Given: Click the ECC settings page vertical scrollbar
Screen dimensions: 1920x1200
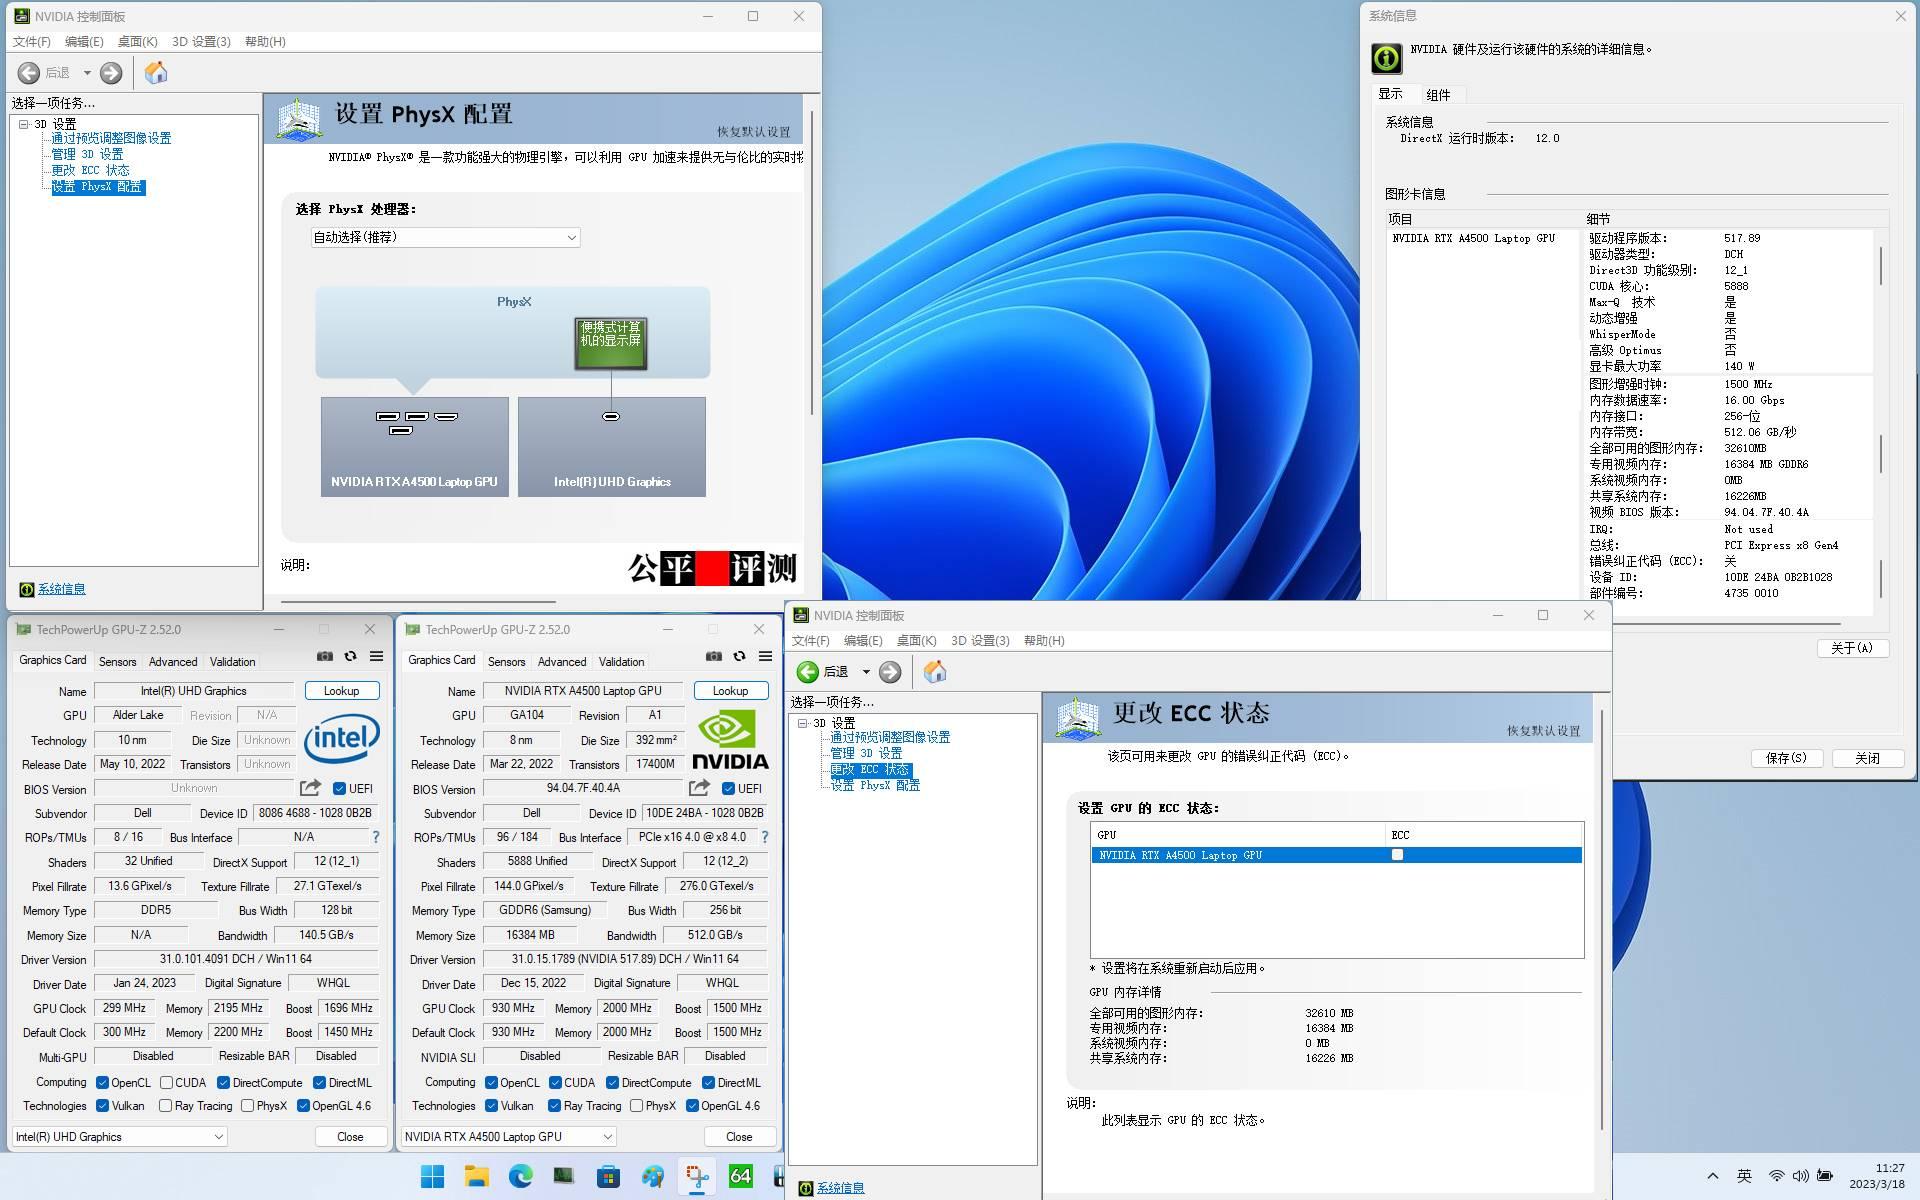Looking at the screenshot, I should coord(1602,920).
